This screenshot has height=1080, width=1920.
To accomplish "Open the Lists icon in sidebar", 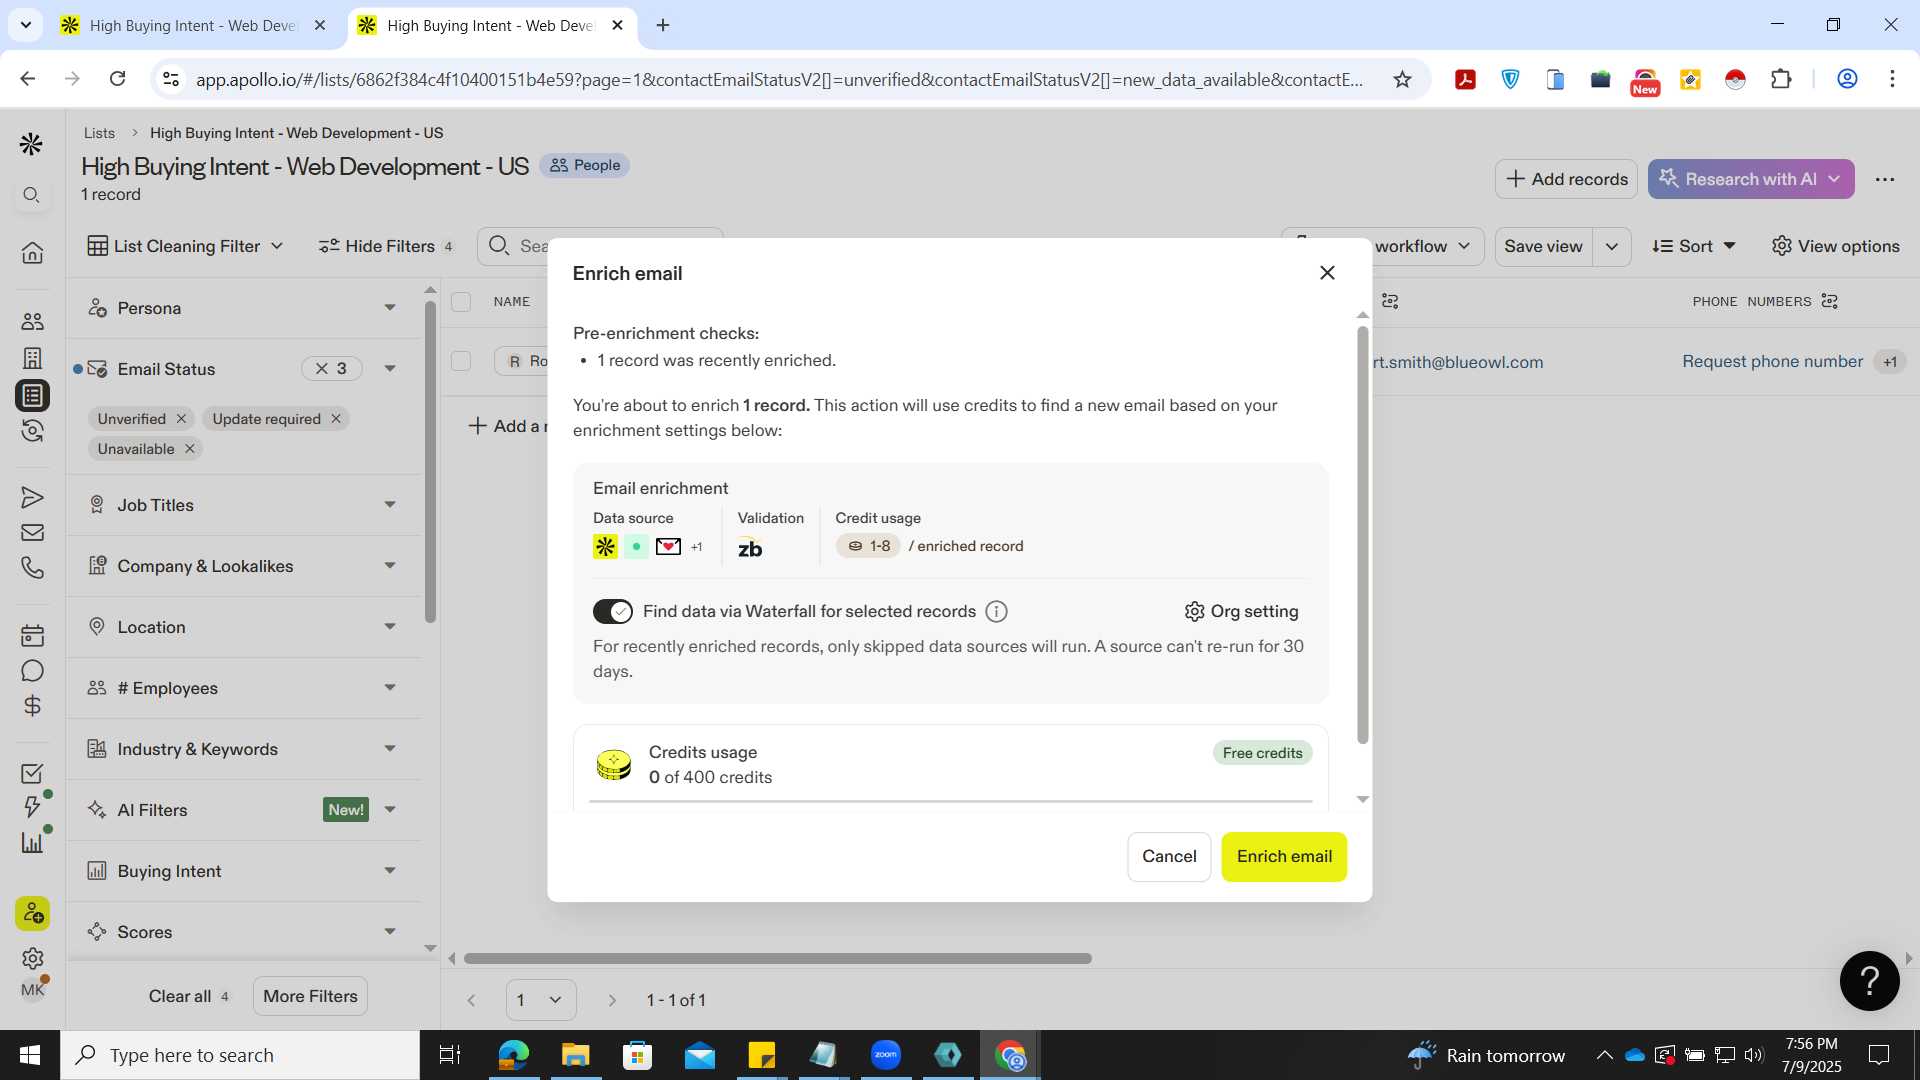I will pos(32,396).
